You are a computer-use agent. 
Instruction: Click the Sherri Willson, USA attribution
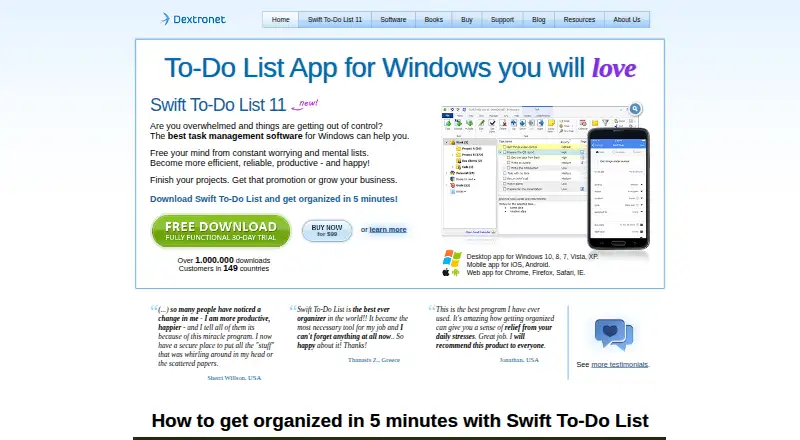pos(234,378)
